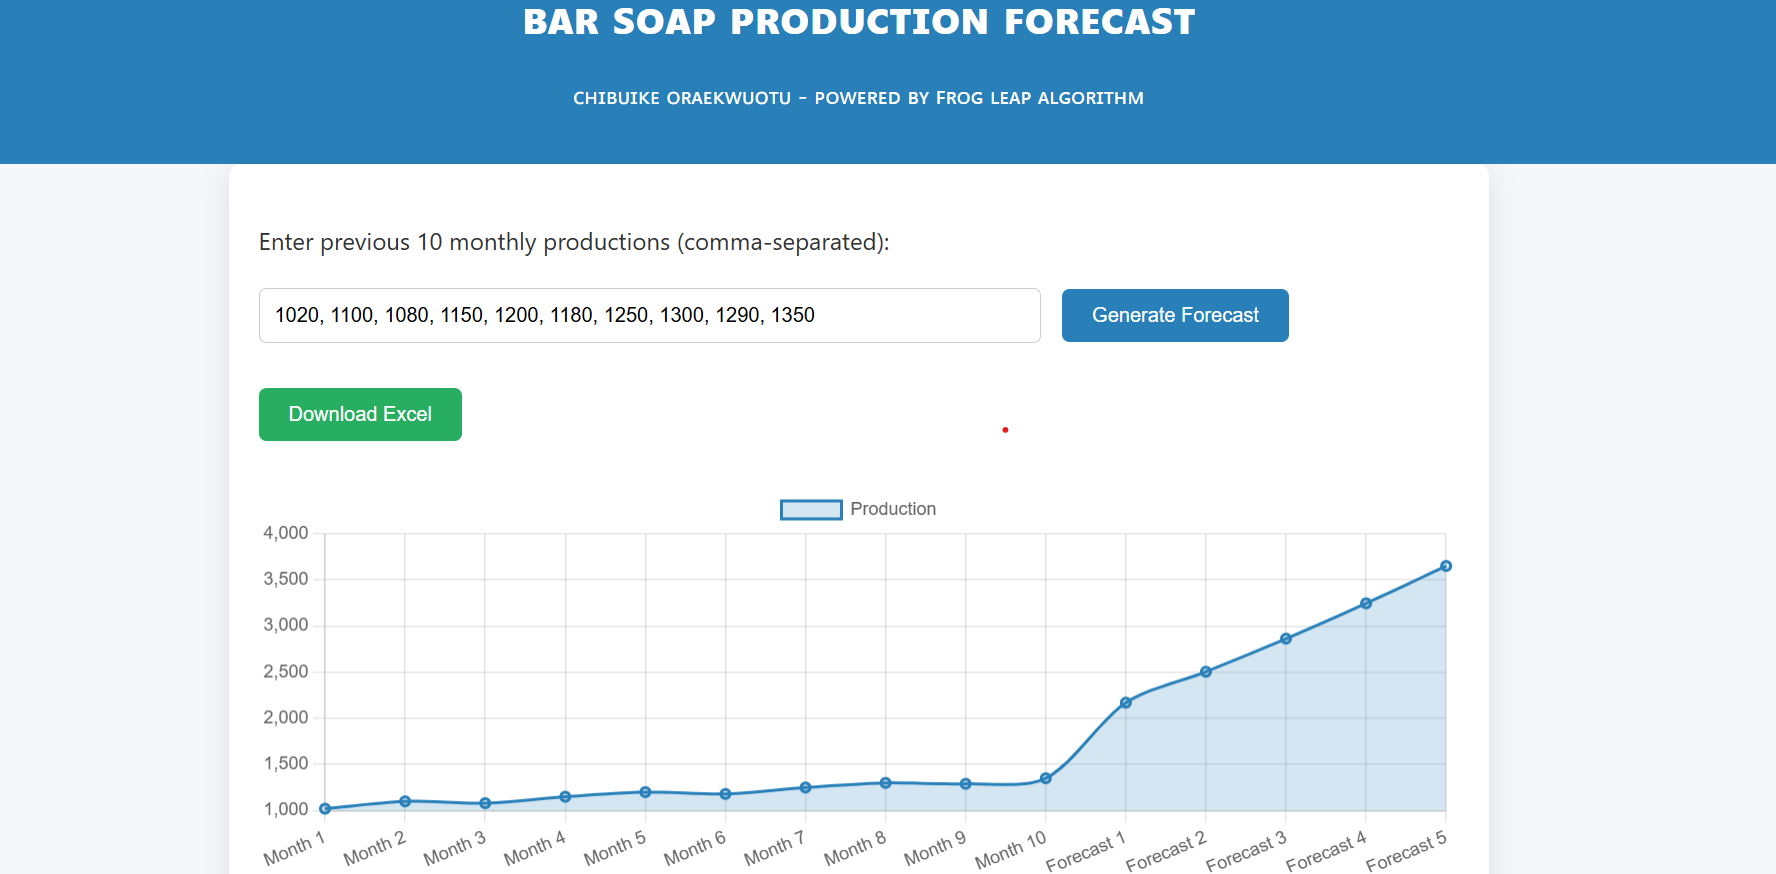This screenshot has height=874, width=1776.
Task: Select the Forecast 1 data point
Action: 1126,703
